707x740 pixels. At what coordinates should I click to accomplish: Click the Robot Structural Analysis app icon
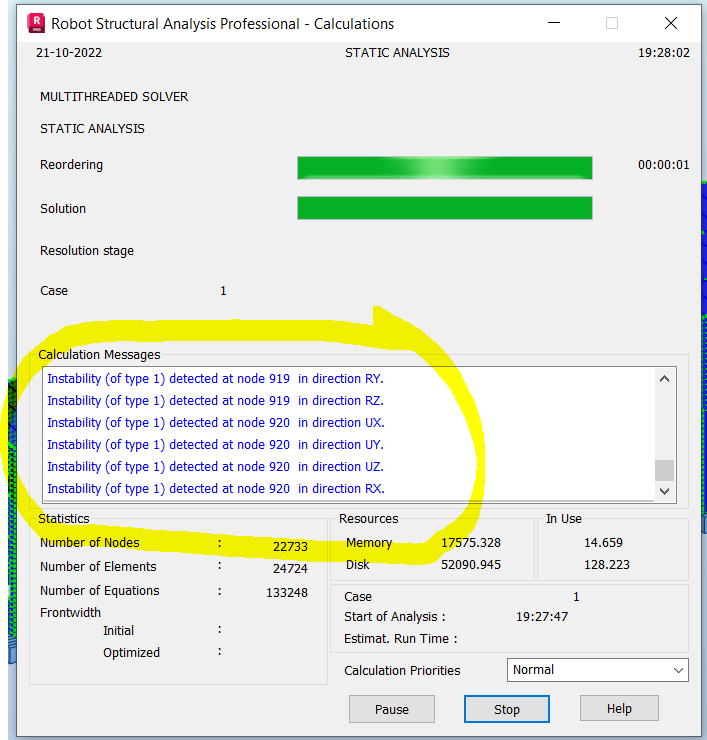[36, 23]
